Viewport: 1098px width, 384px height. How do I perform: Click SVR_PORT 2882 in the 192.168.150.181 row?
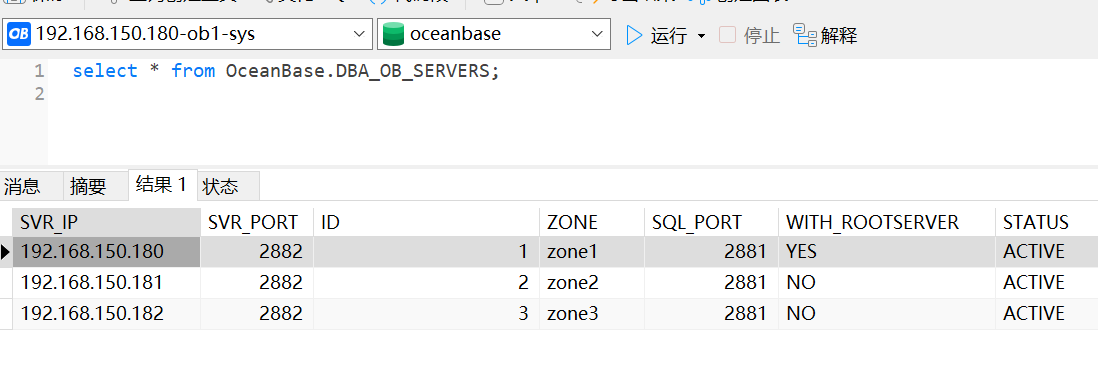click(x=257, y=282)
